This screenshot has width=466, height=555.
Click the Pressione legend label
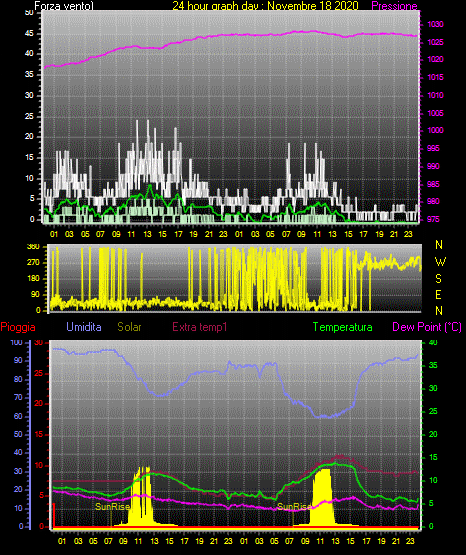395,6
